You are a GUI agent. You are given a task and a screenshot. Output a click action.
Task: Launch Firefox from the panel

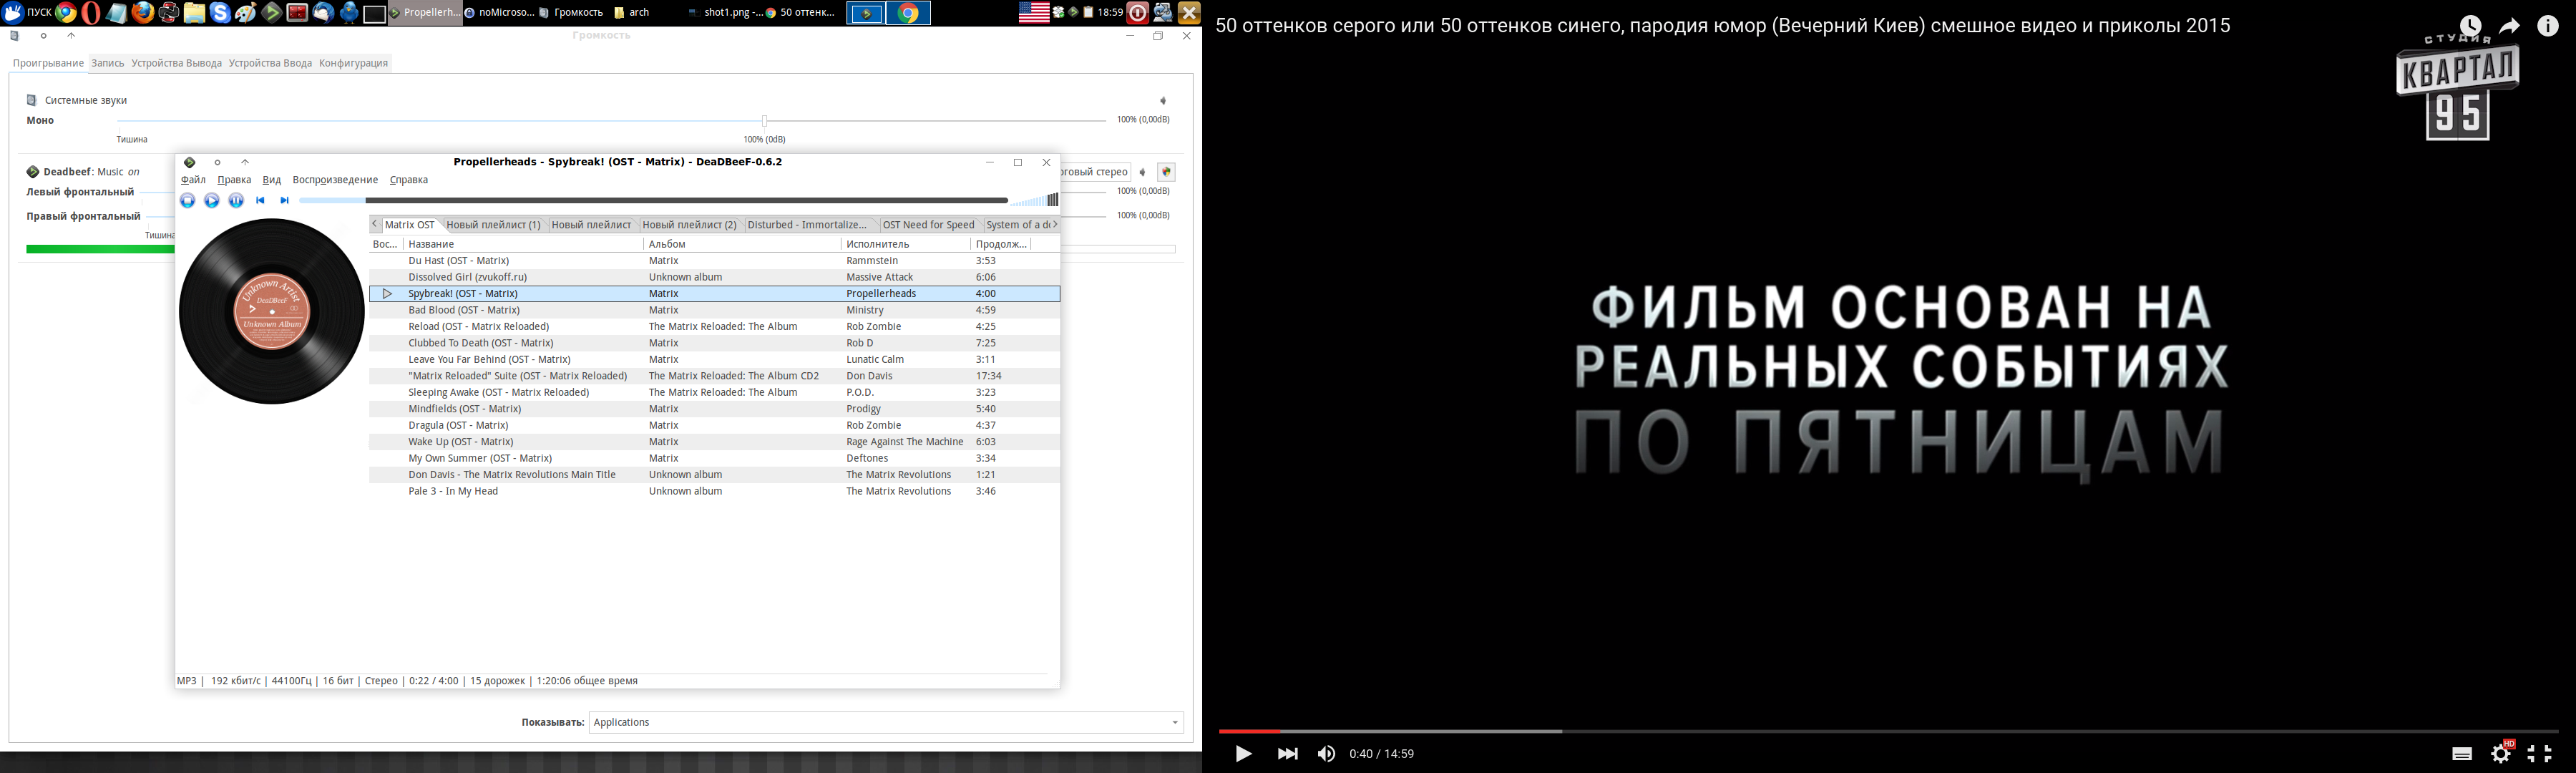coord(143,13)
